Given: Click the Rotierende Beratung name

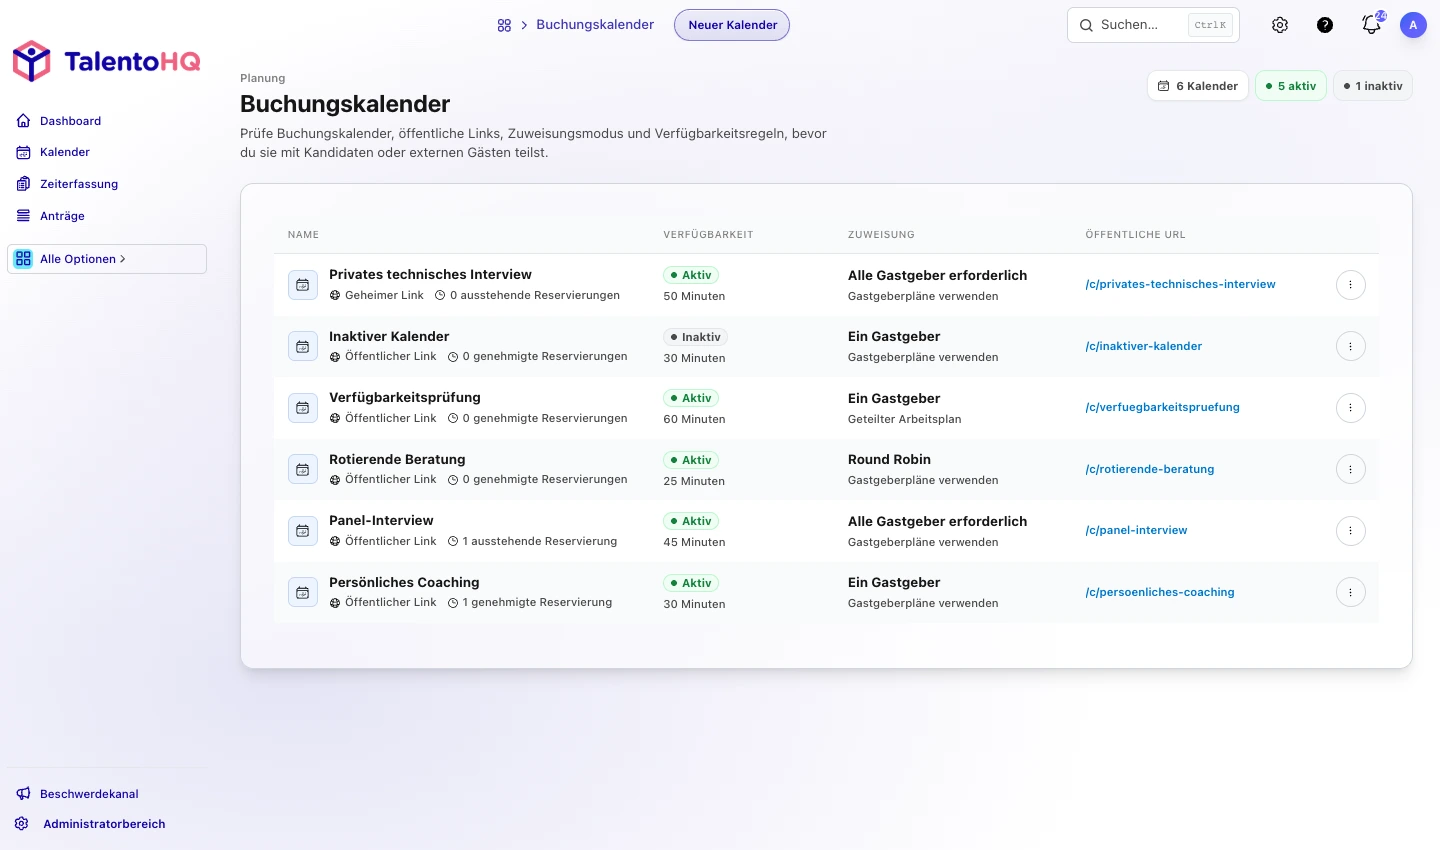Looking at the screenshot, I should tap(397, 460).
